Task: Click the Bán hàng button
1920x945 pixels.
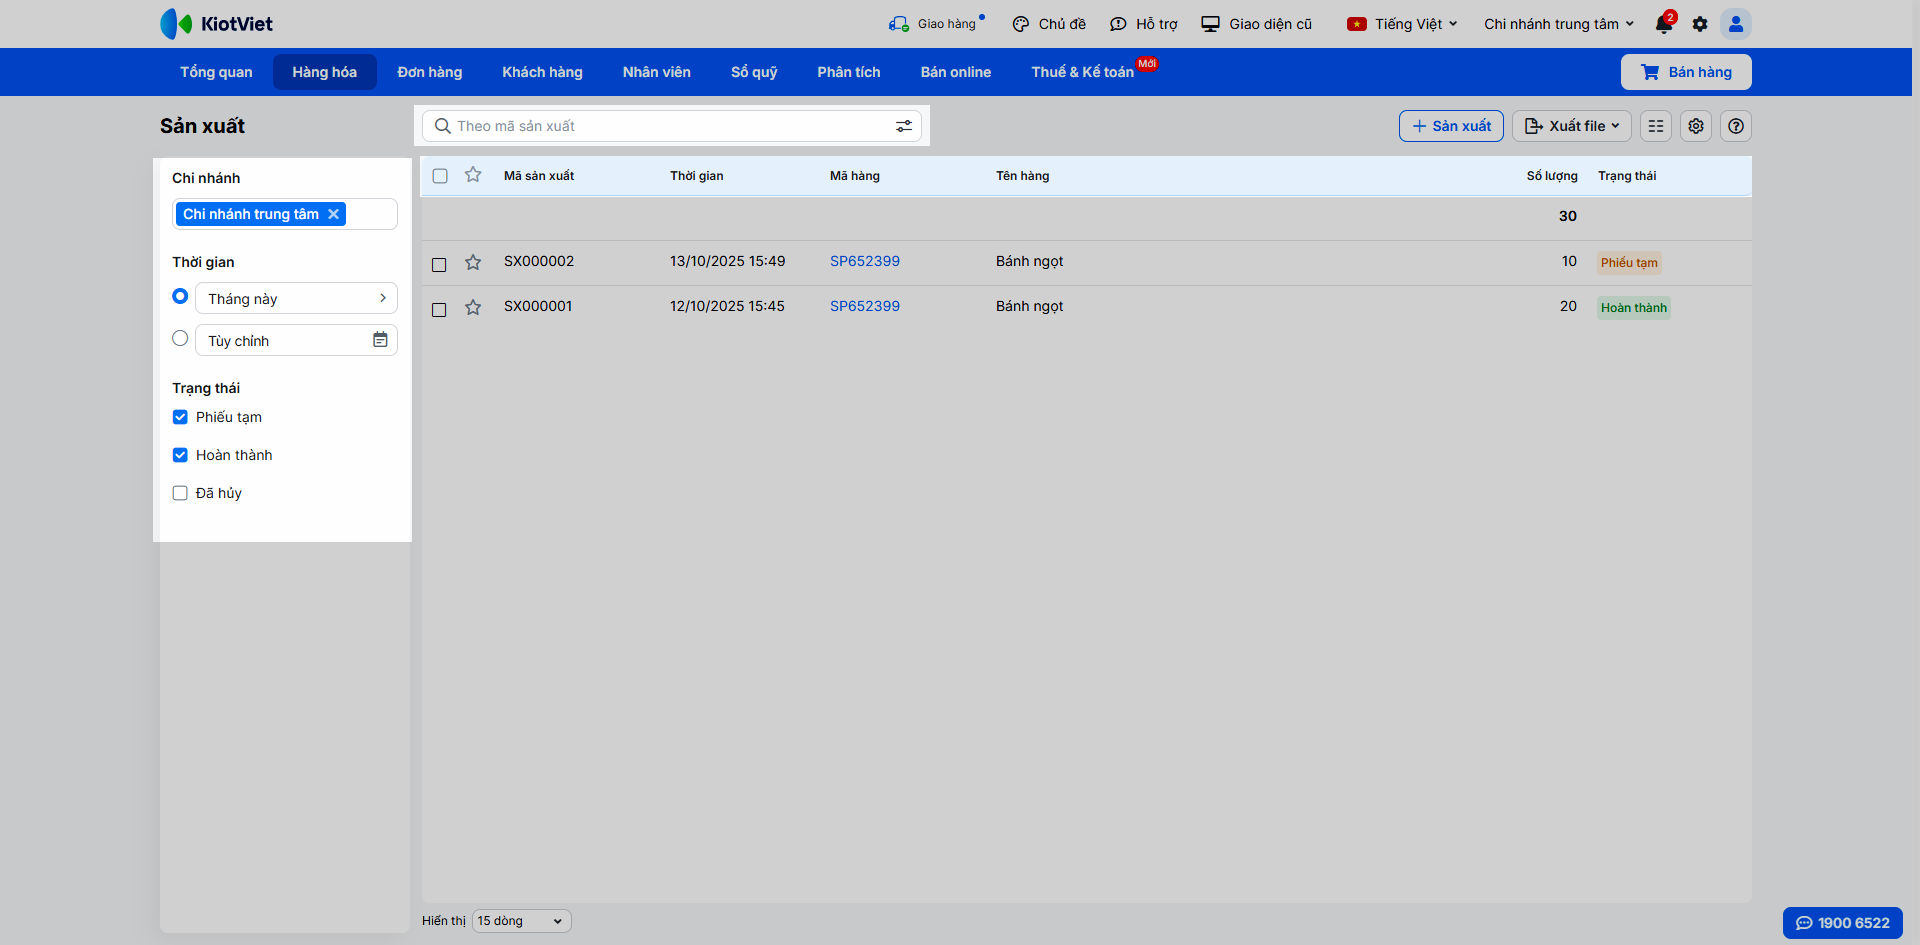Action: click(1686, 72)
